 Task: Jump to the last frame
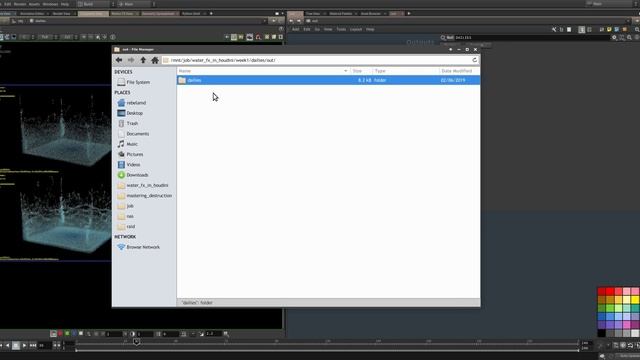coord(33,346)
